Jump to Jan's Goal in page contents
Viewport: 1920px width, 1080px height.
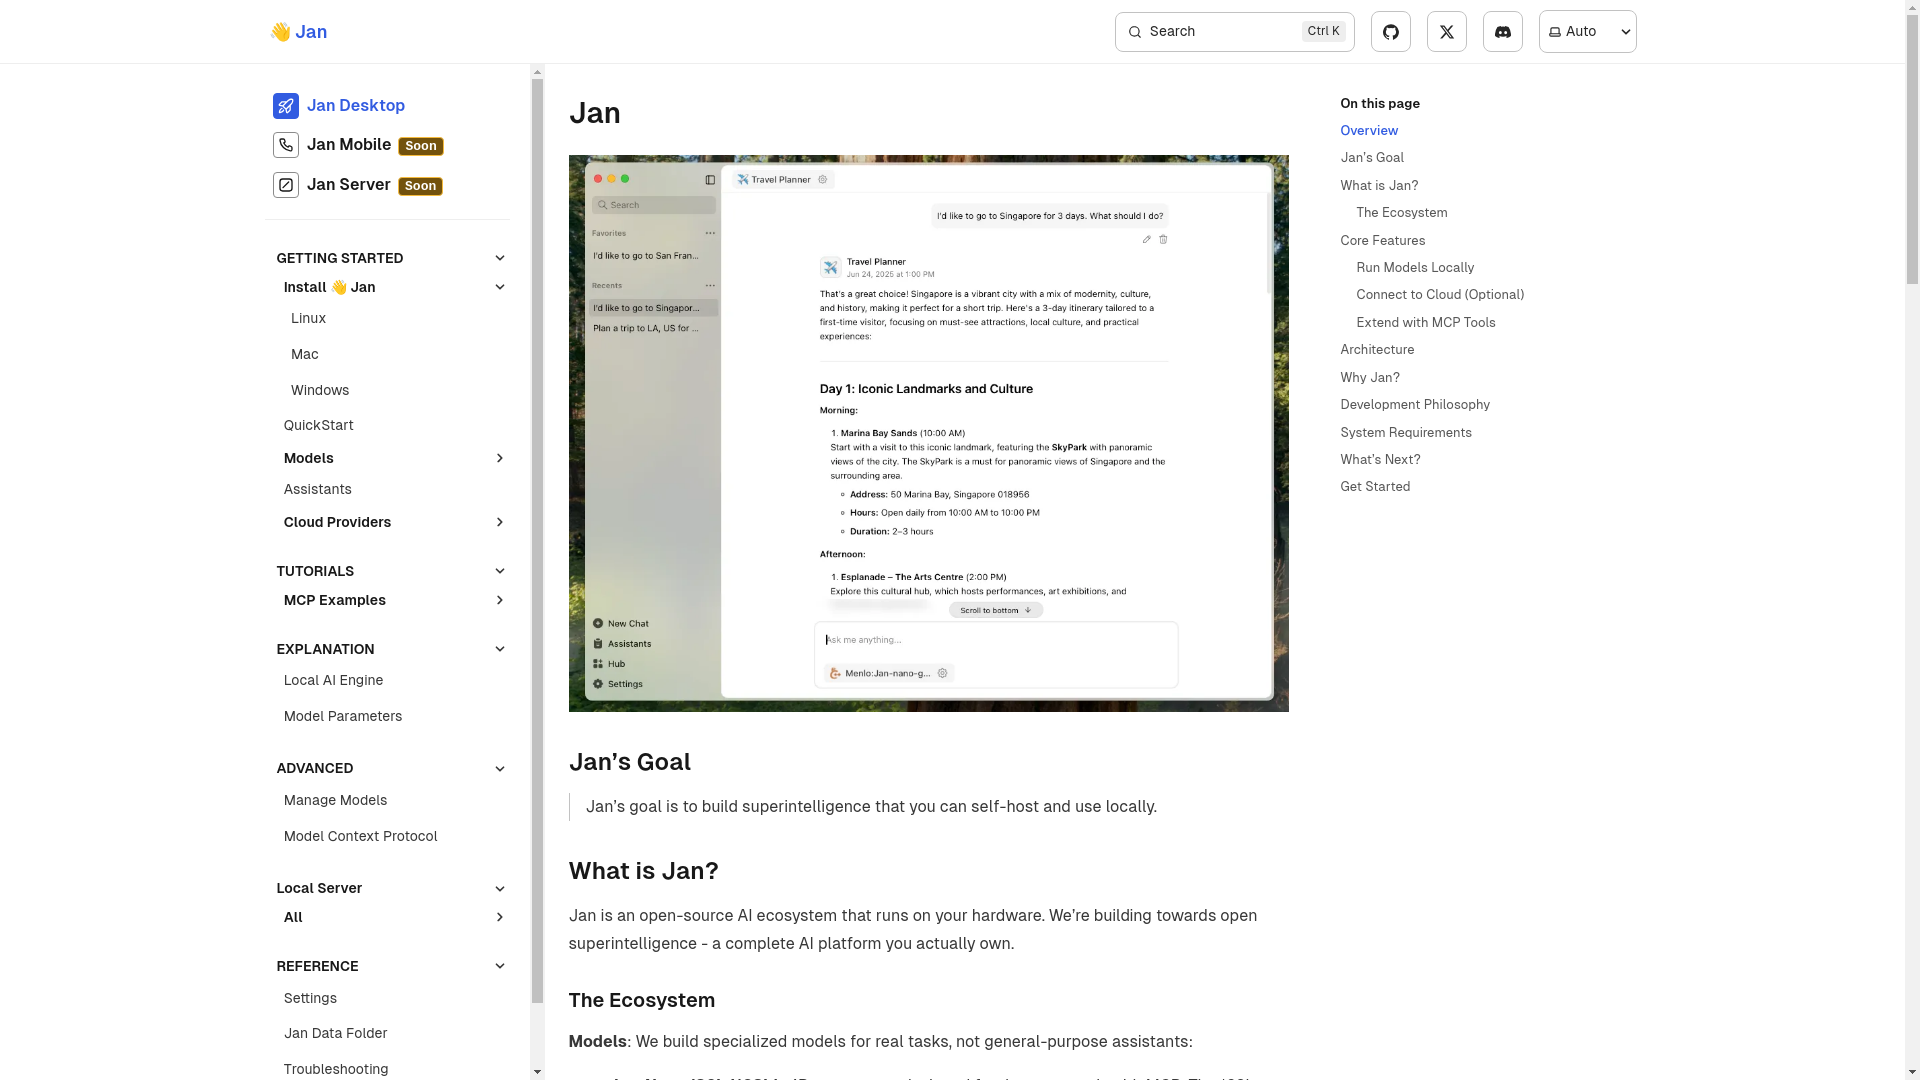[1371, 158]
